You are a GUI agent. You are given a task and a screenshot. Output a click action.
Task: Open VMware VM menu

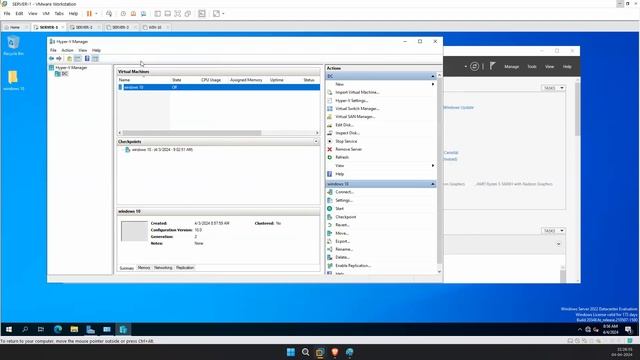click(x=46, y=13)
